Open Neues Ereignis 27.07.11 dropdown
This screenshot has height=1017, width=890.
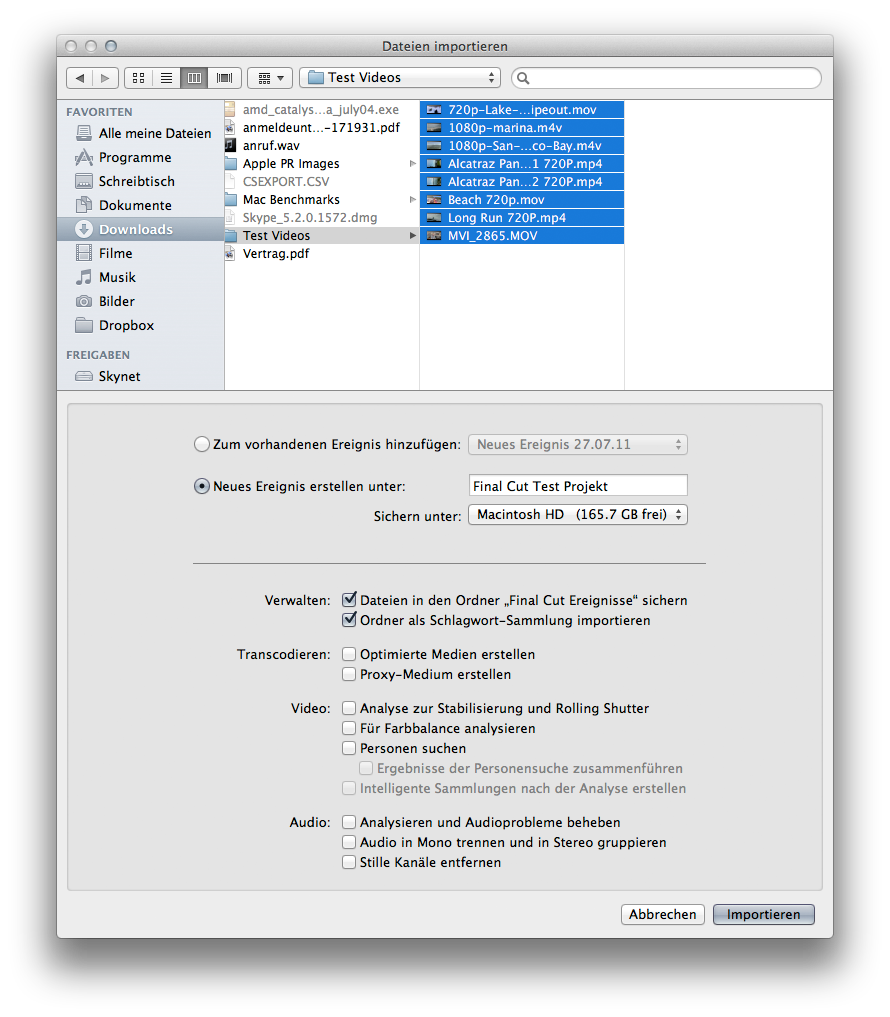[578, 444]
